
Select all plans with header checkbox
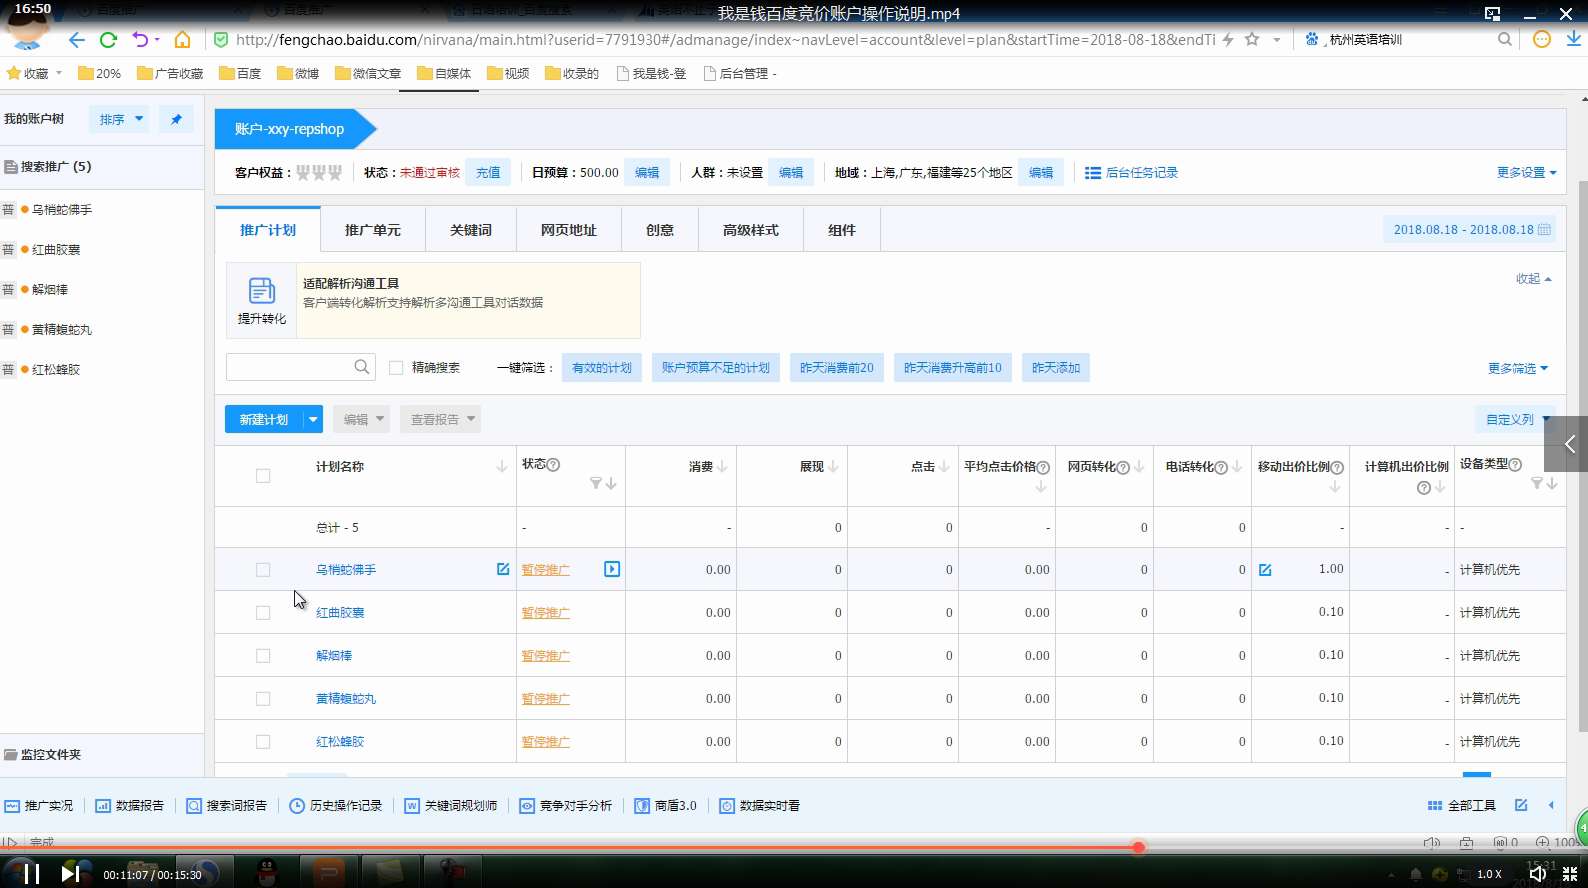(x=263, y=476)
